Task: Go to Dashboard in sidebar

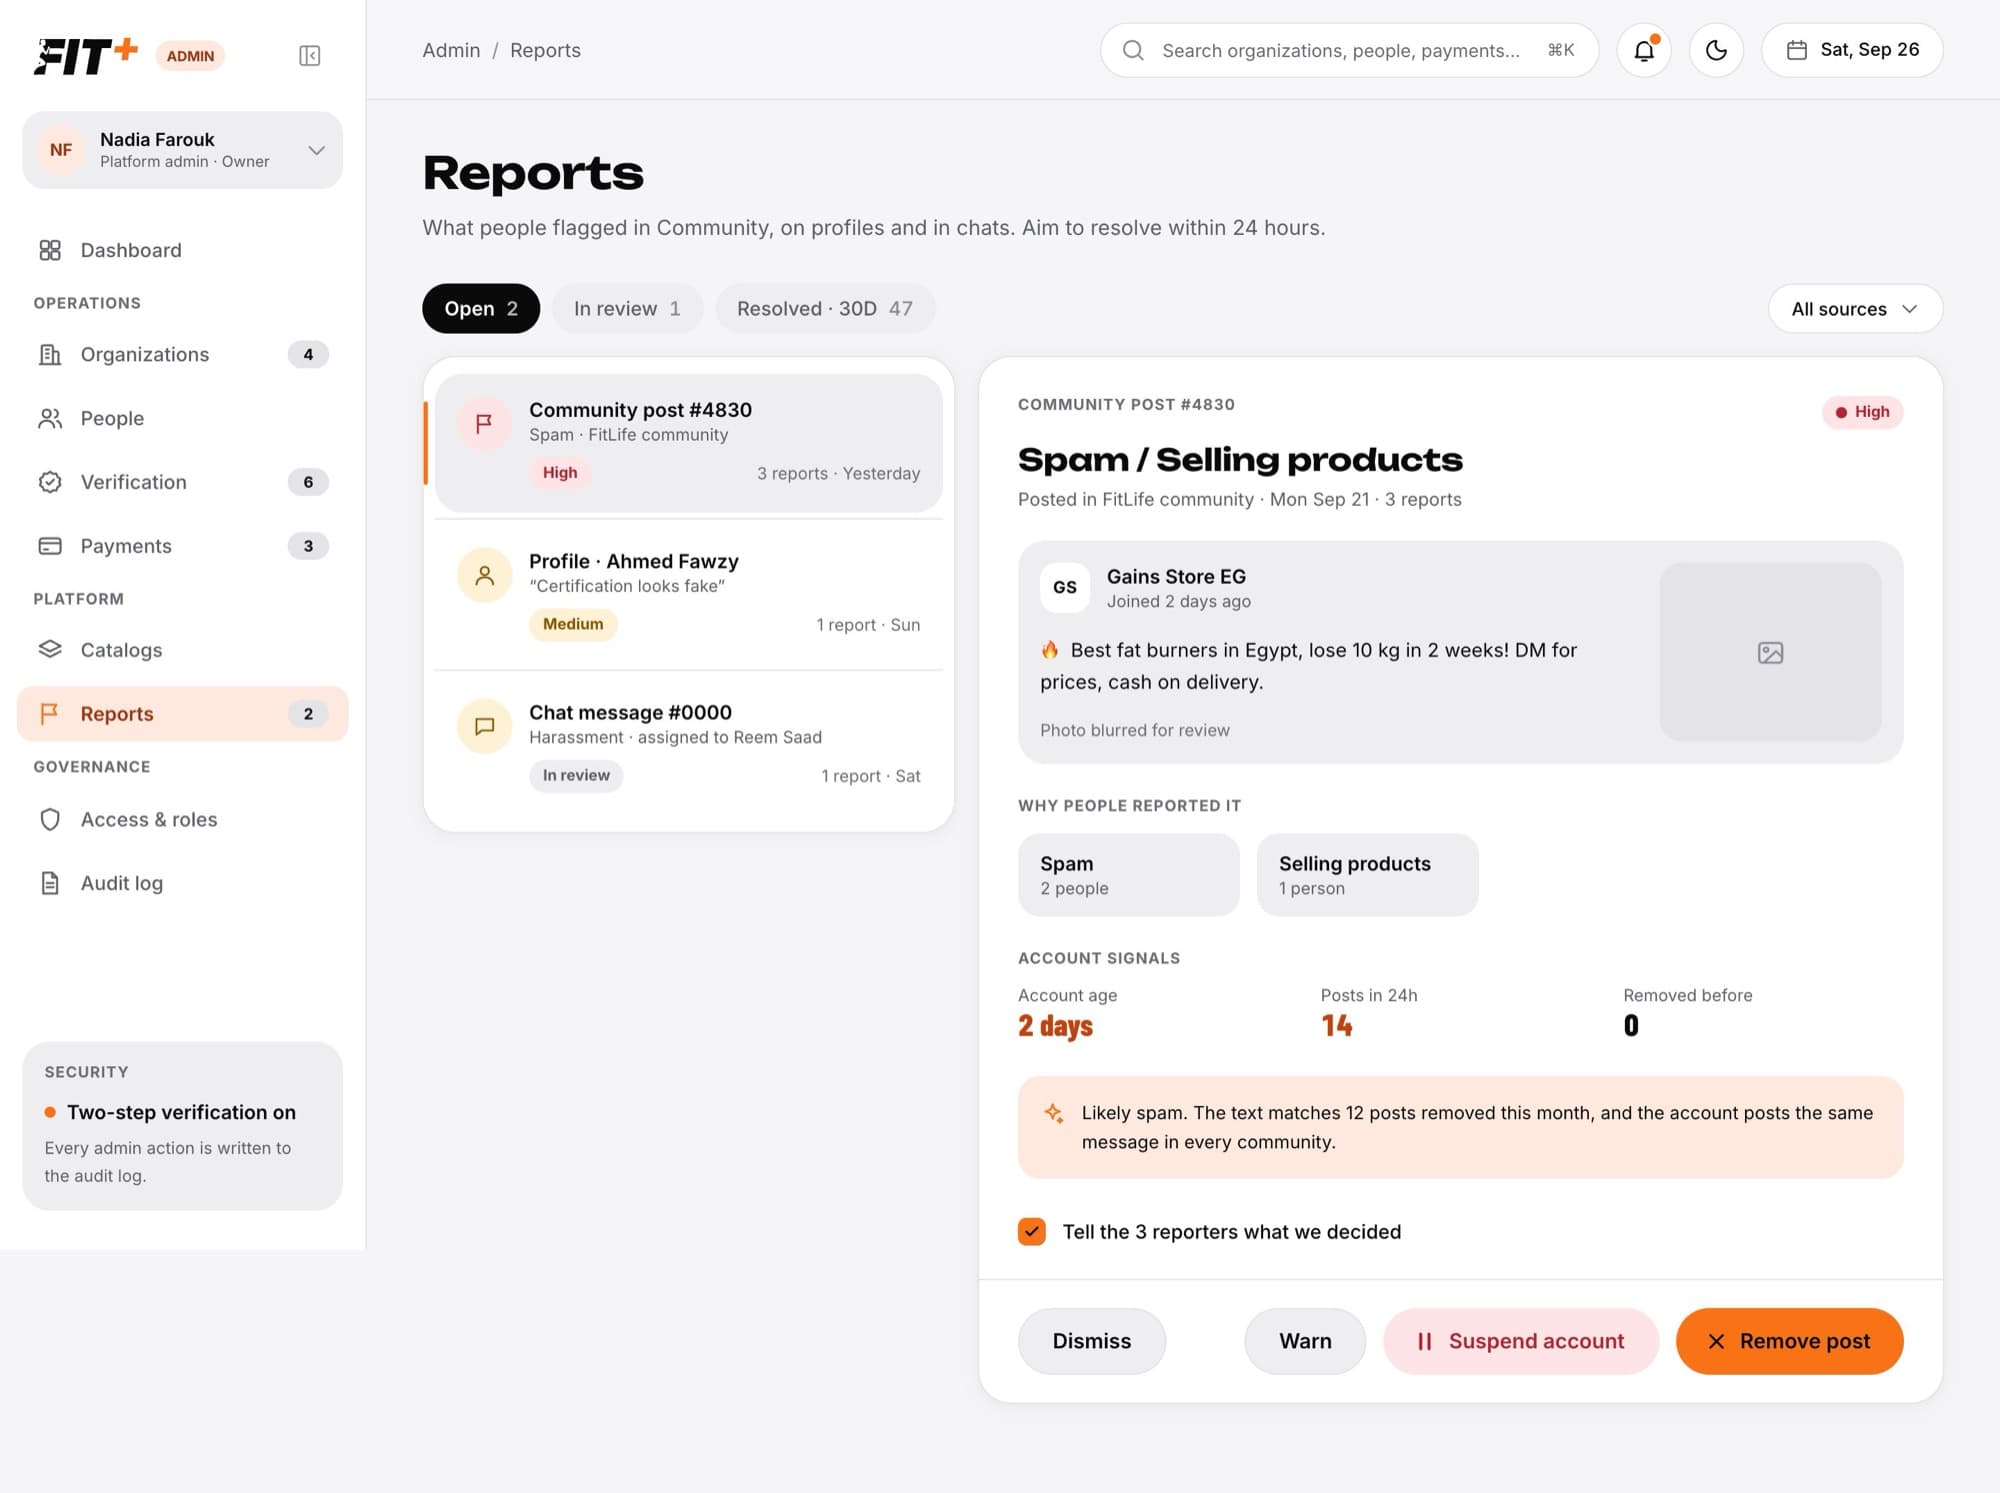Action: click(183, 250)
